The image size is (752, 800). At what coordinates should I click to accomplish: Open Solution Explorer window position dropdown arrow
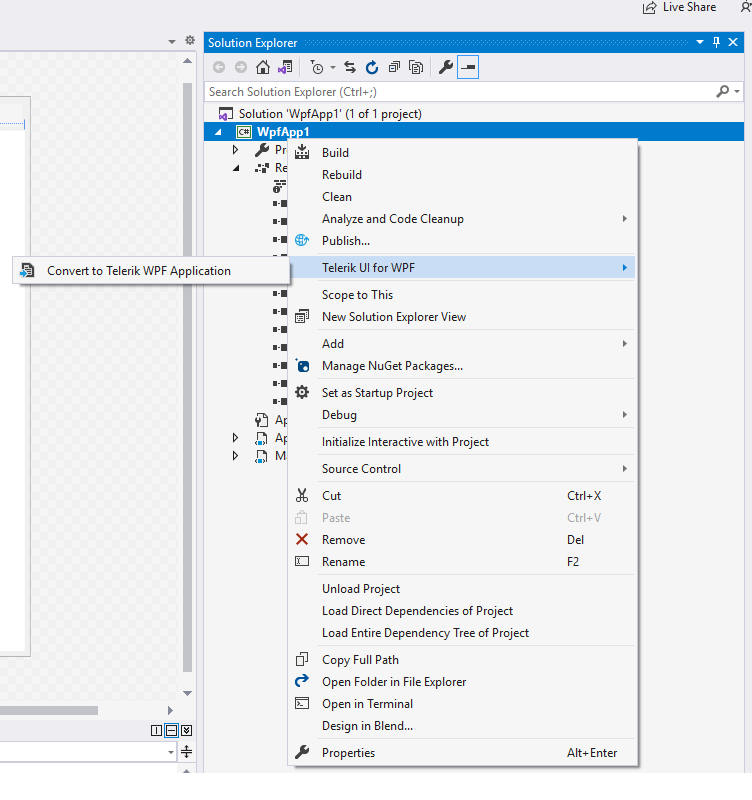(700, 42)
